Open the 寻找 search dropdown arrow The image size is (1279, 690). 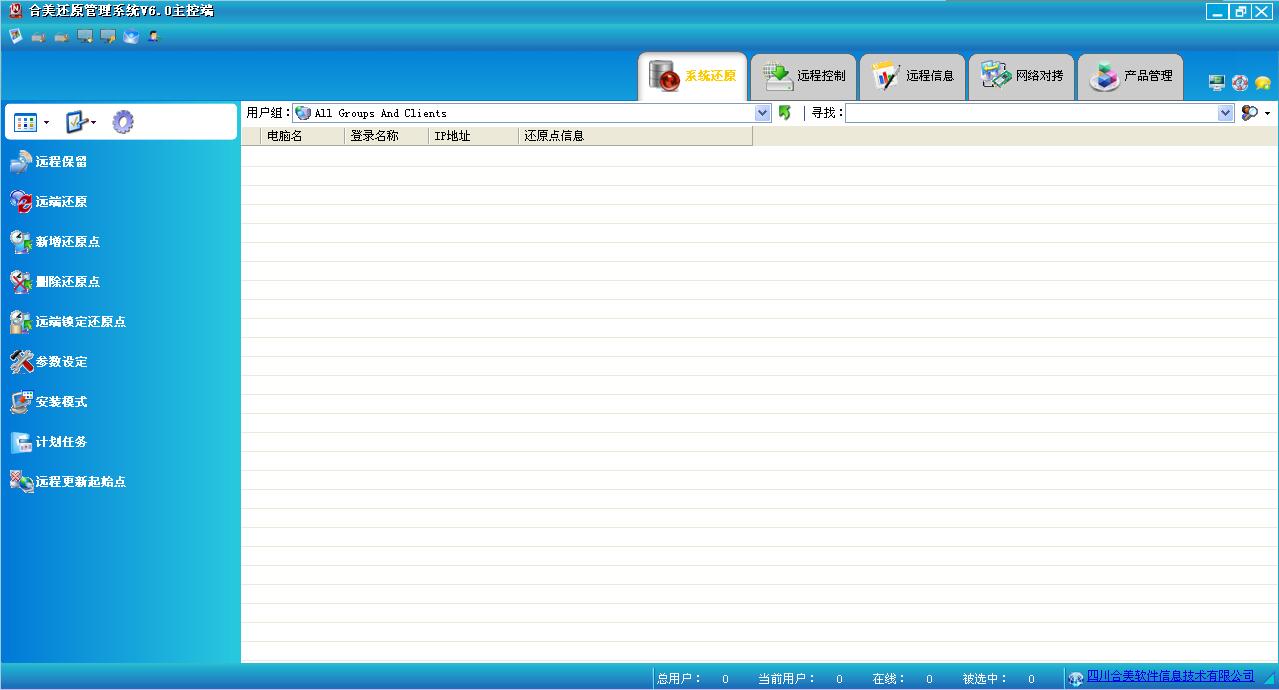[x=1226, y=113]
